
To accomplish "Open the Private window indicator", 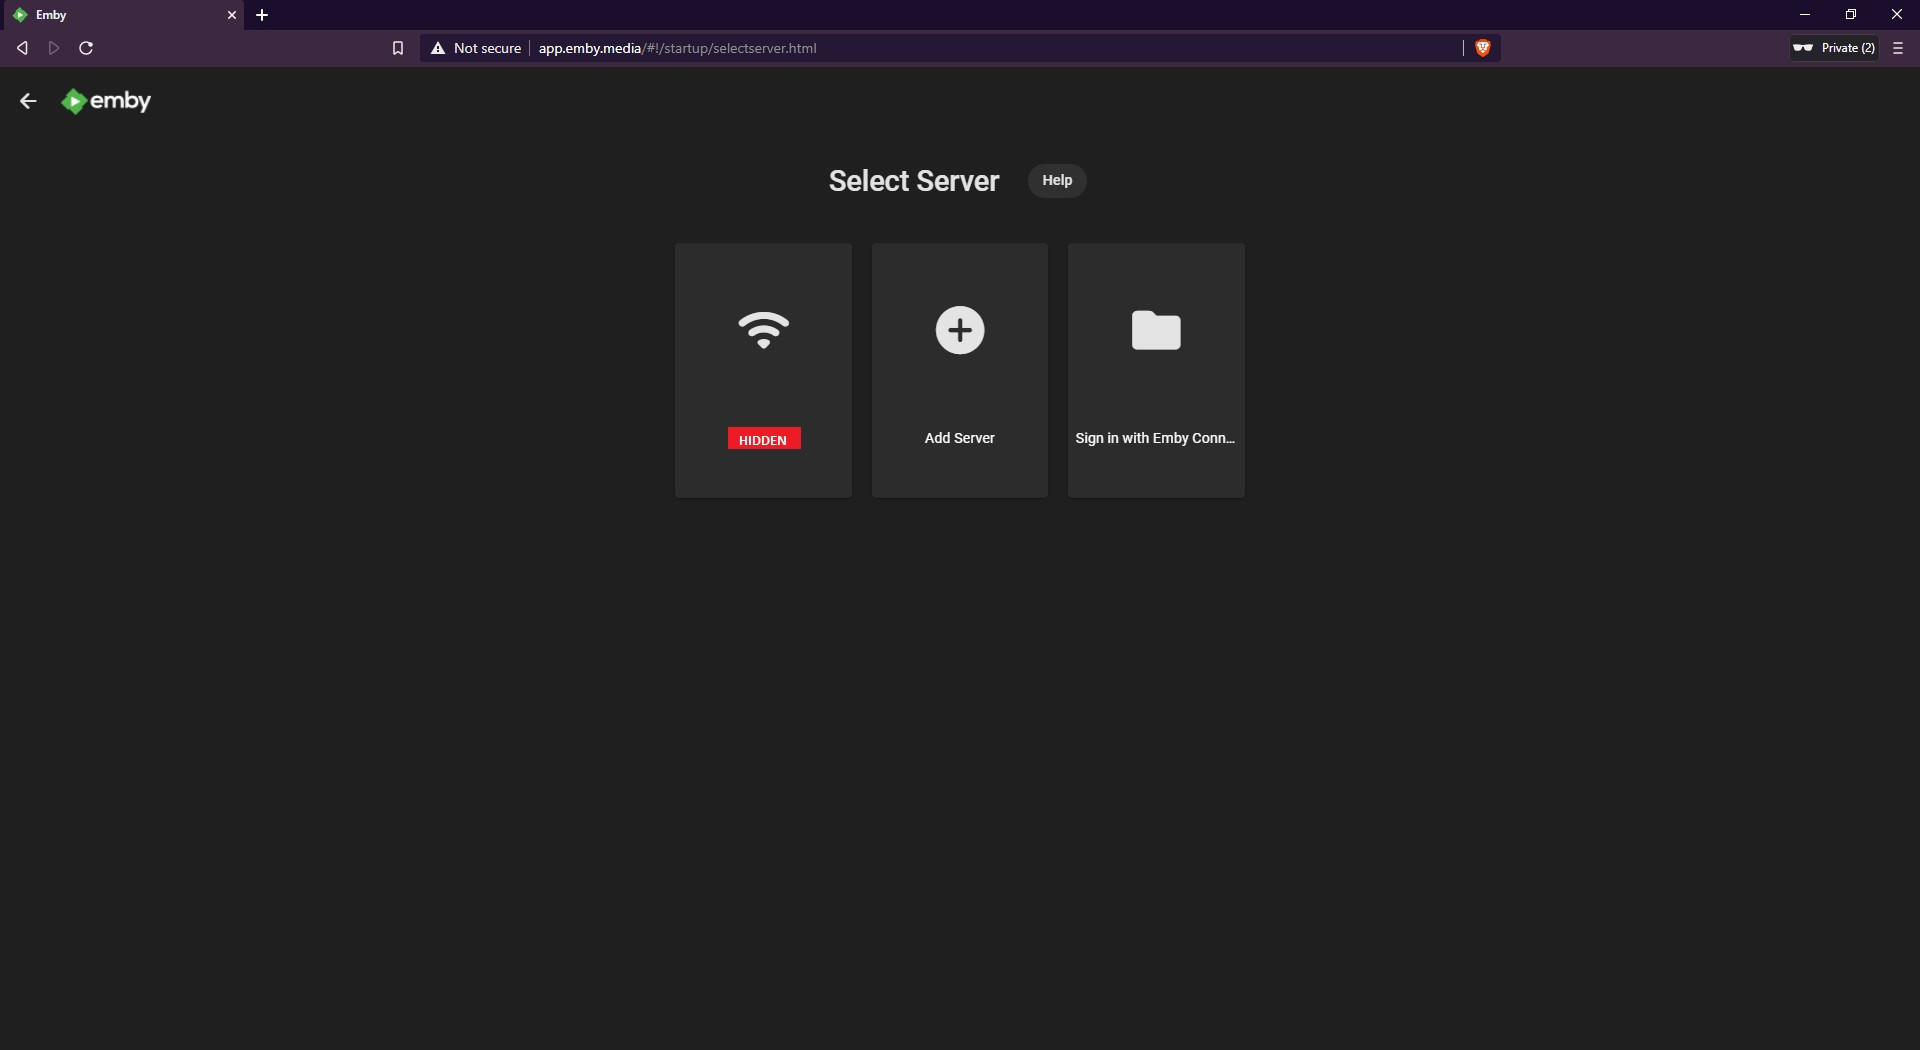I will tap(1833, 48).
